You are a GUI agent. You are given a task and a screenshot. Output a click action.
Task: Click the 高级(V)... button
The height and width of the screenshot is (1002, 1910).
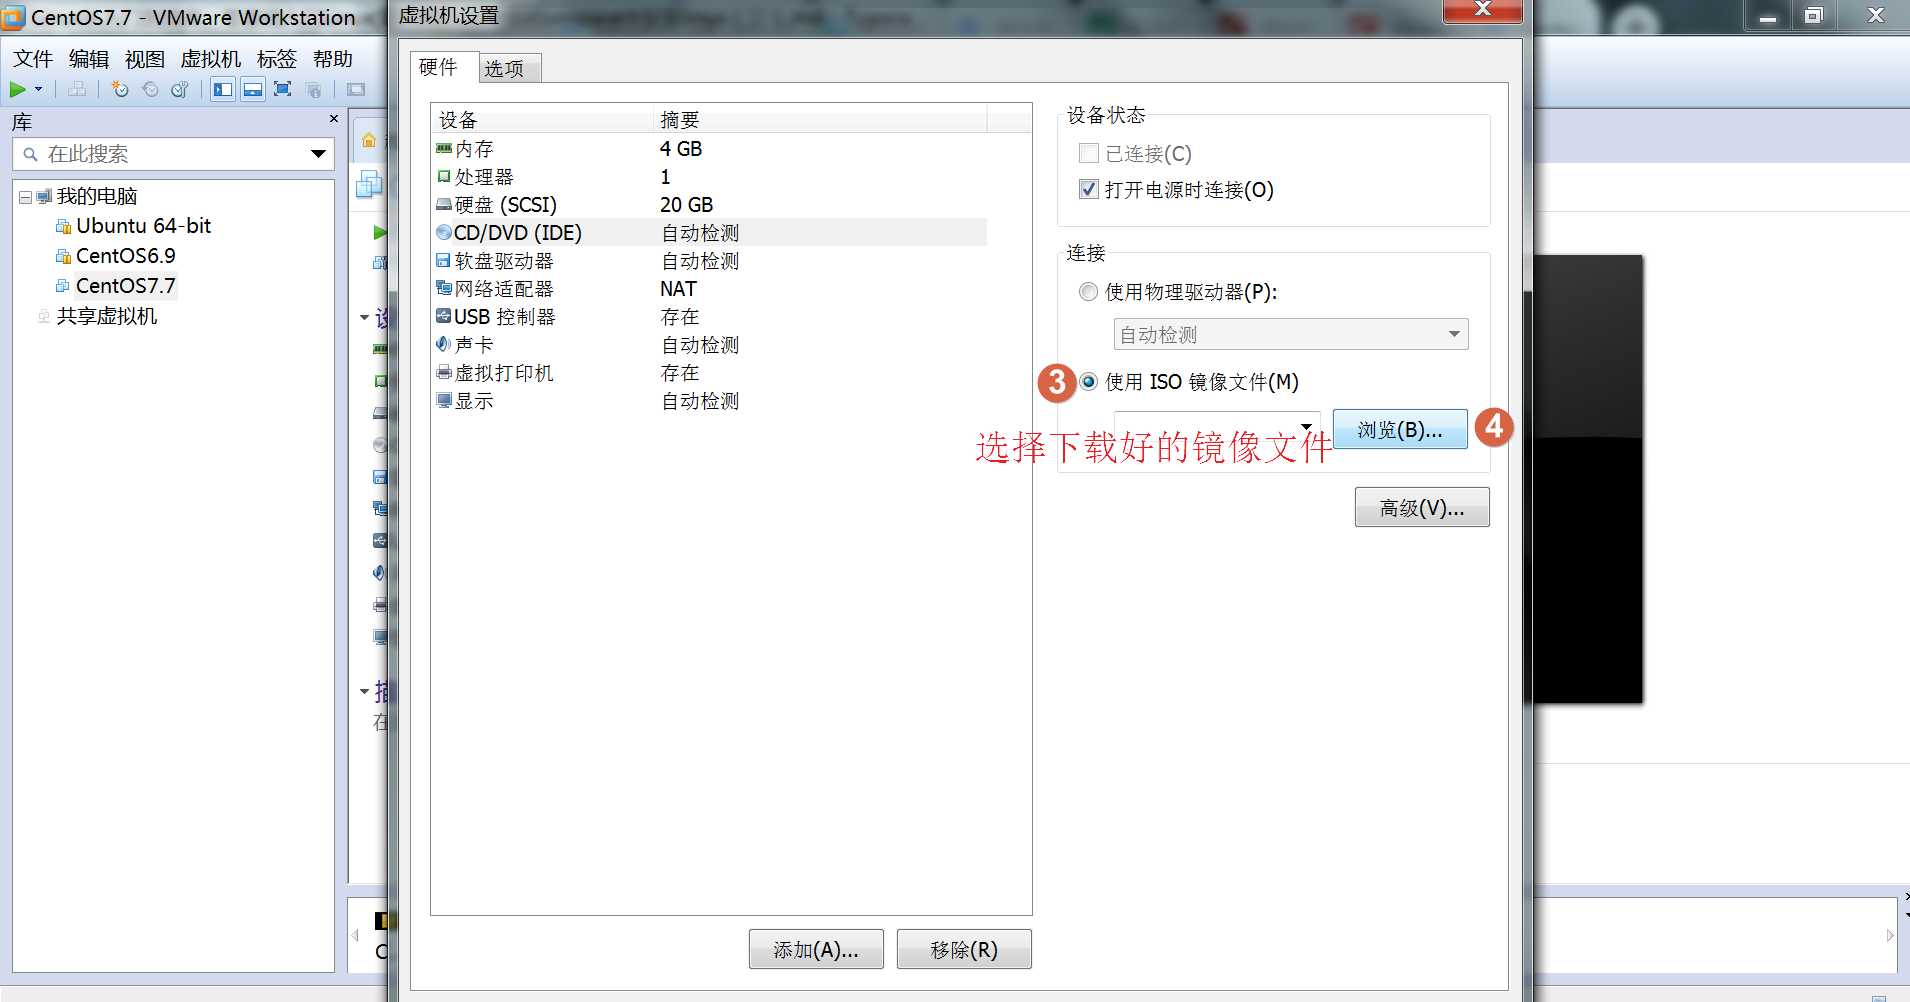[1422, 508]
